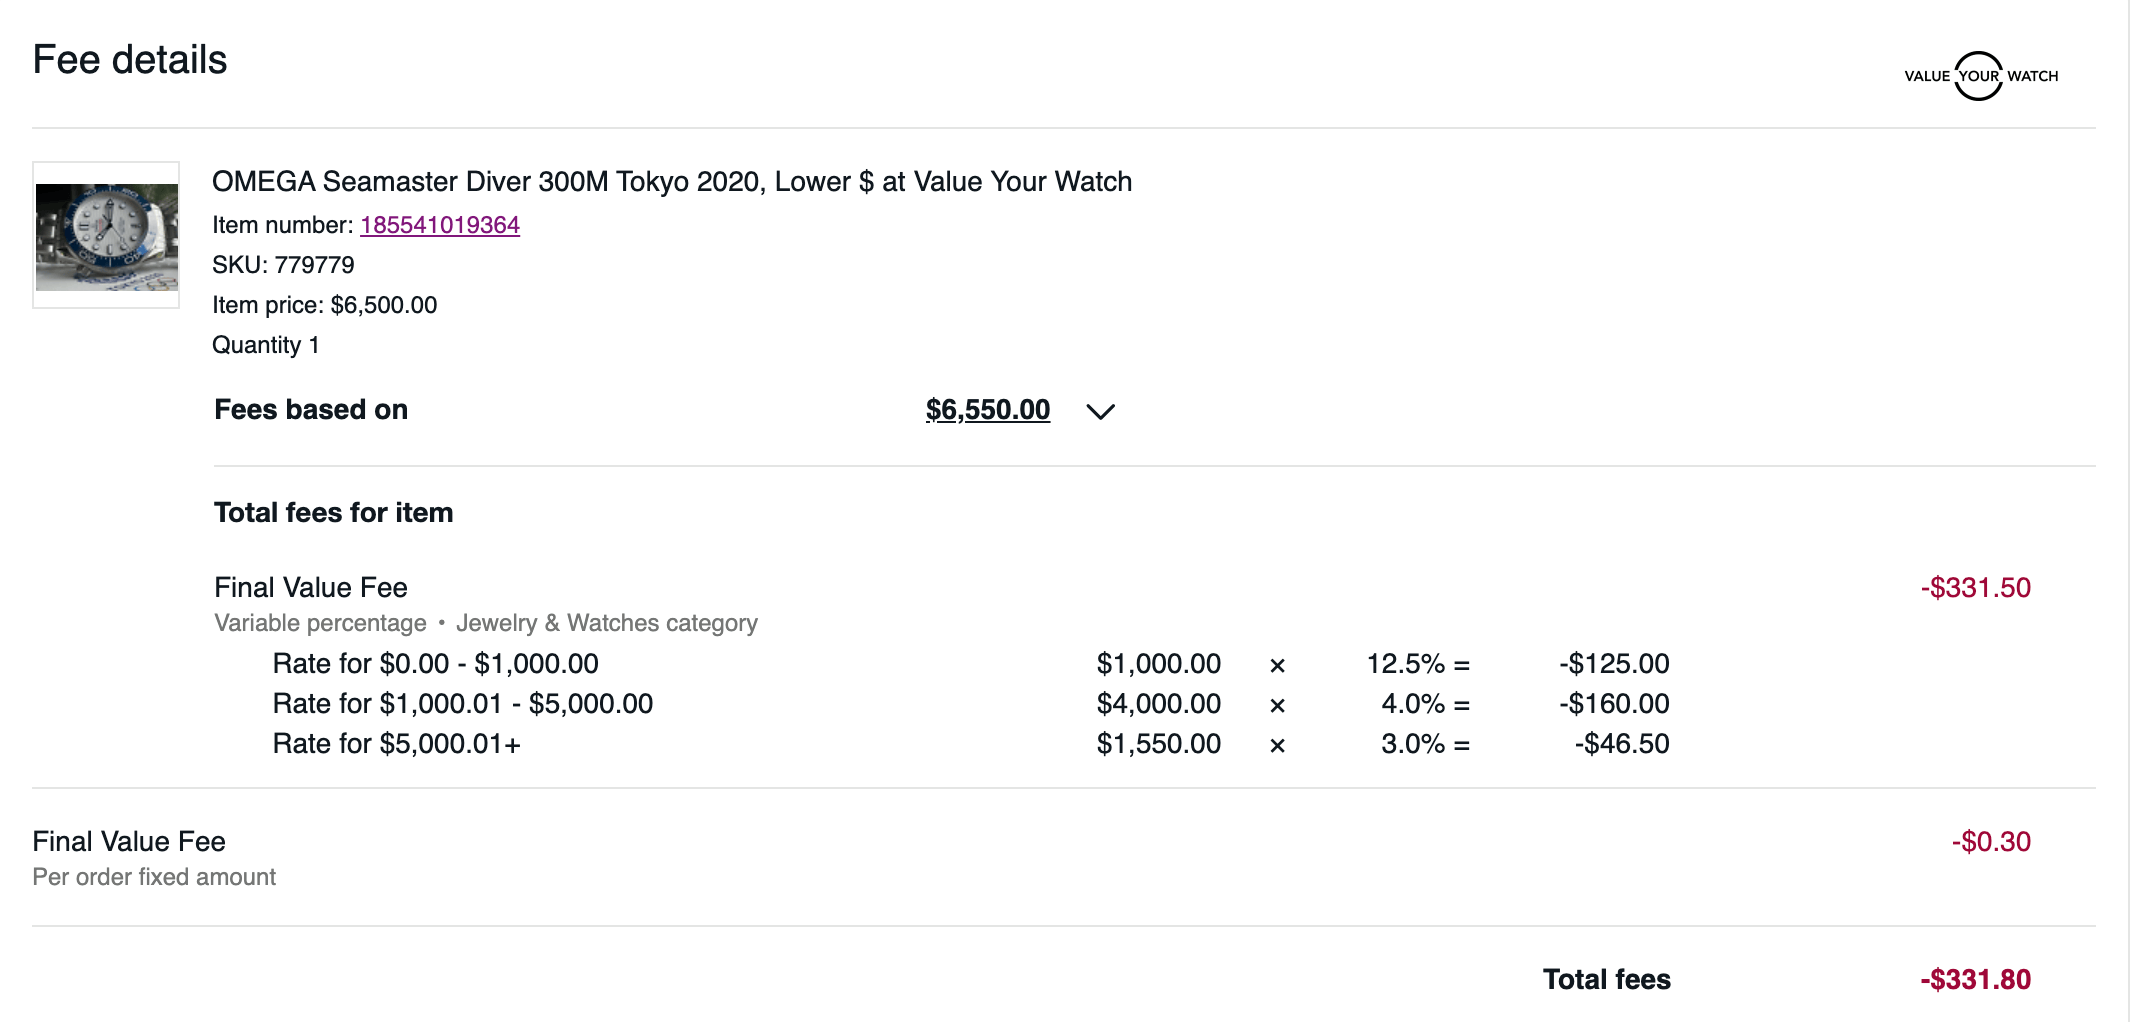Select the Item price $6,500.00 text

click(x=324, y=304)
